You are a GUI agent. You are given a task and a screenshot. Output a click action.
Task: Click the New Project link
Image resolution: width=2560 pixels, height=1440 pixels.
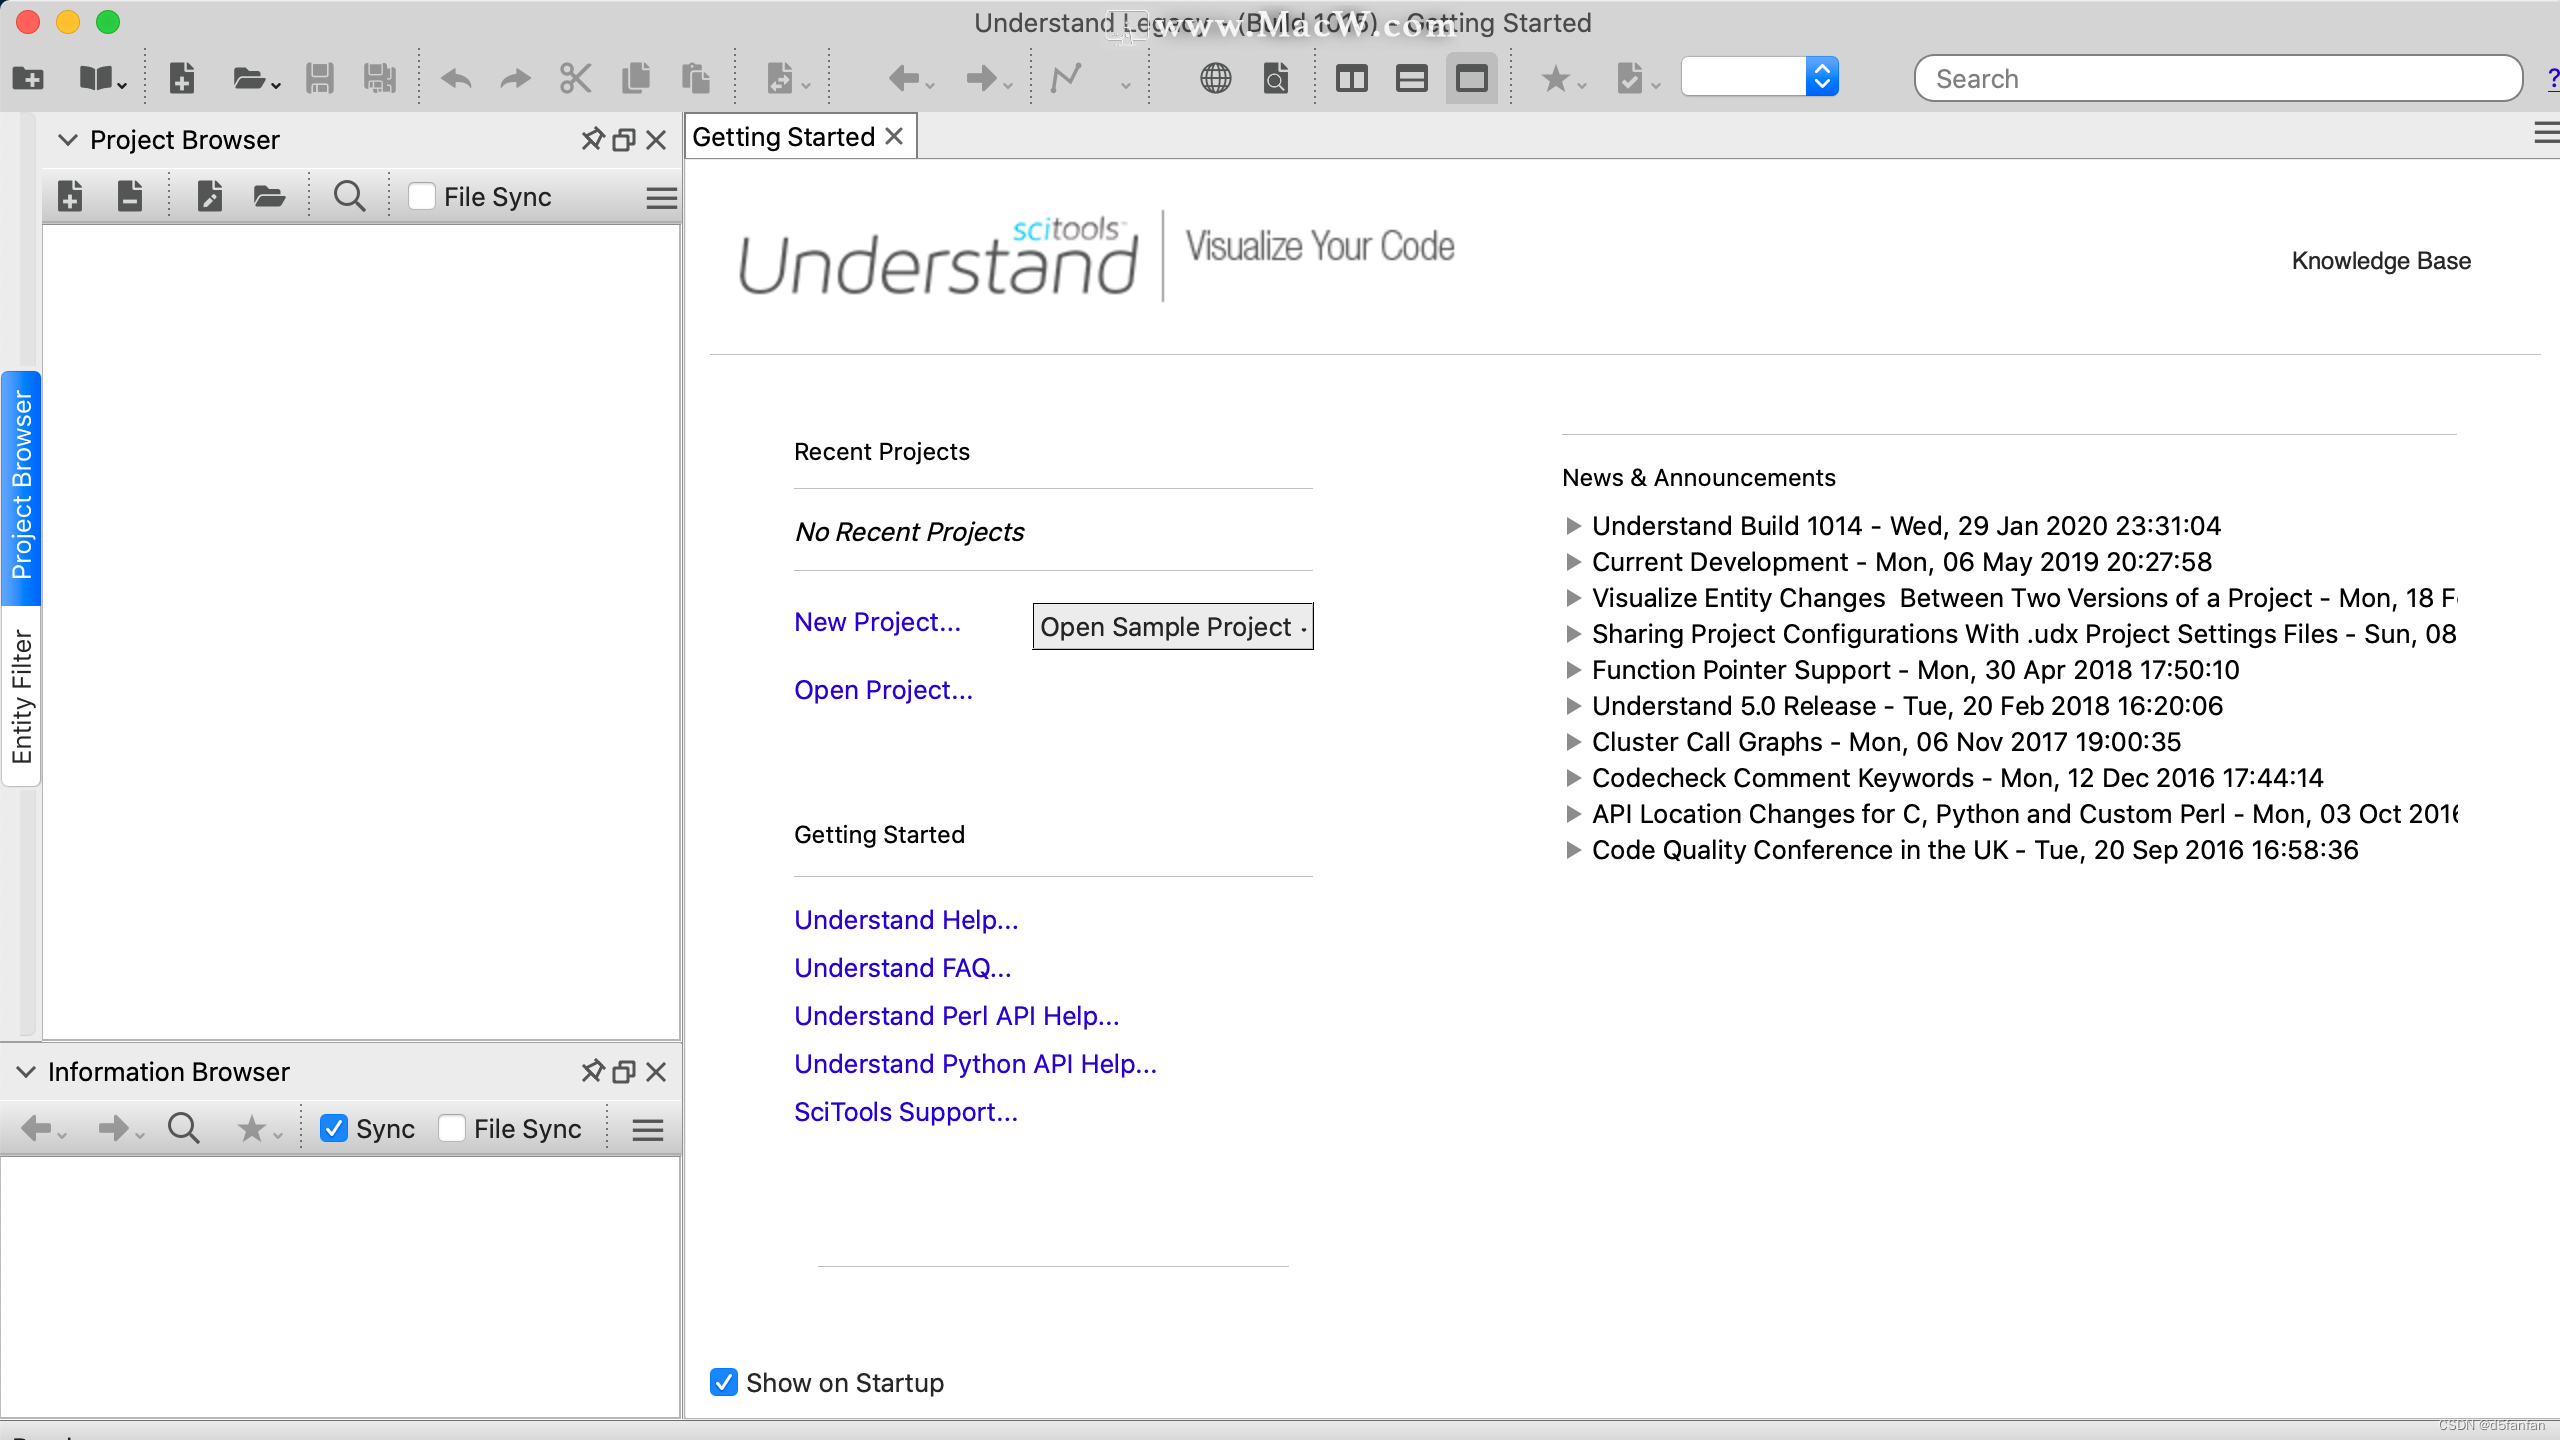[x=877, y=622]
